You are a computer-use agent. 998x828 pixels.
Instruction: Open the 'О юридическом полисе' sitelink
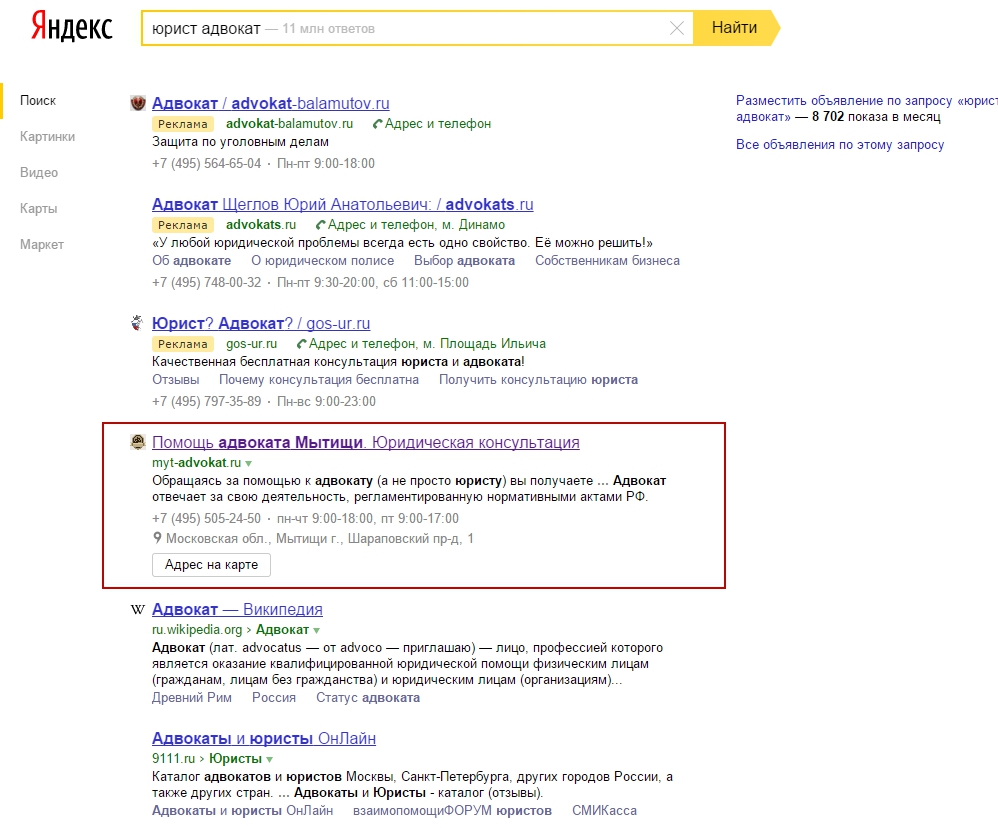point(323,260)
